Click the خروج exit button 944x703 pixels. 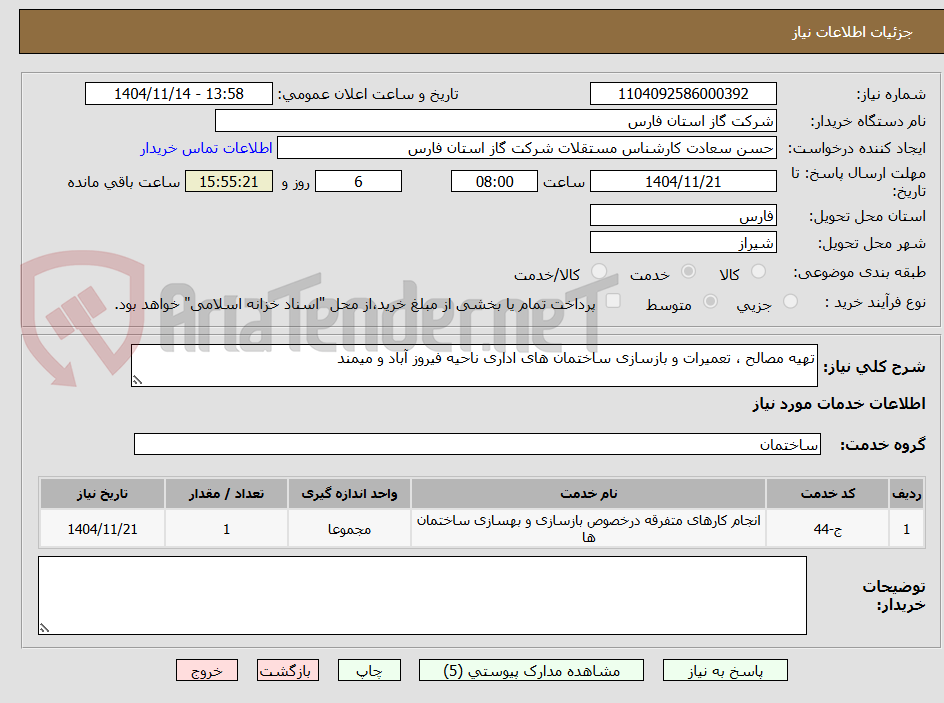pos(206,670)
